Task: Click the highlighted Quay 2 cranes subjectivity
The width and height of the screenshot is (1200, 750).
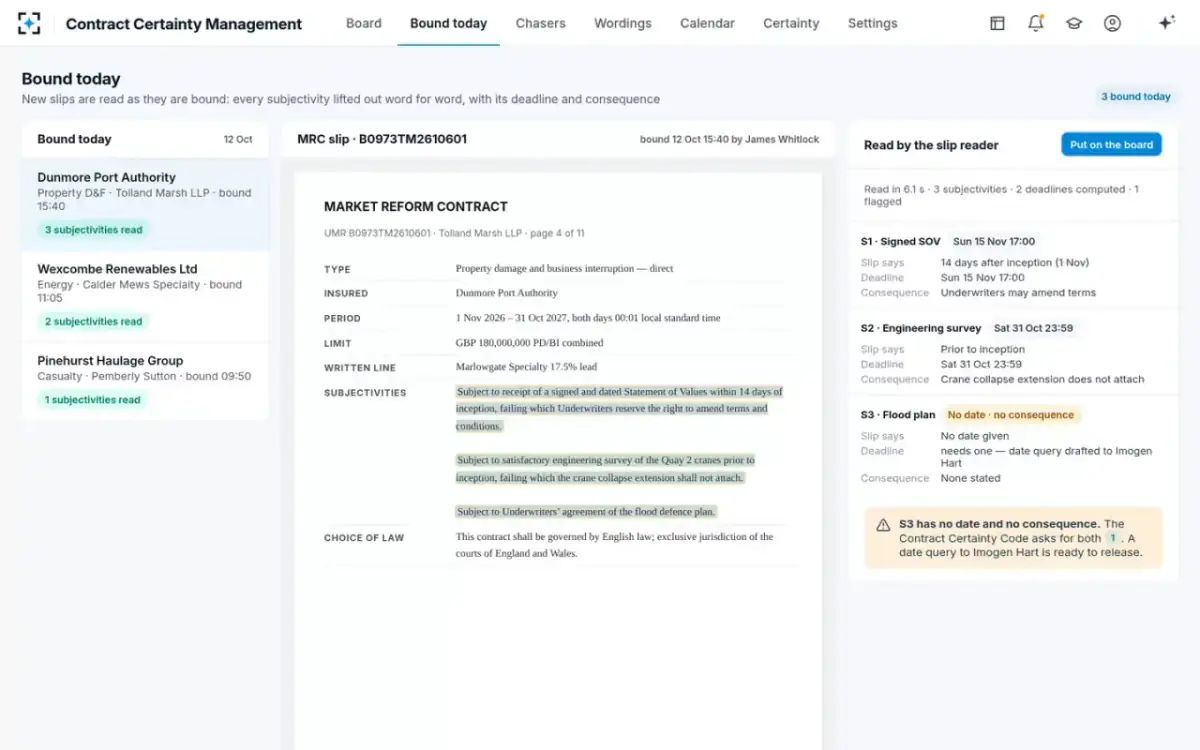Action: 605,469
